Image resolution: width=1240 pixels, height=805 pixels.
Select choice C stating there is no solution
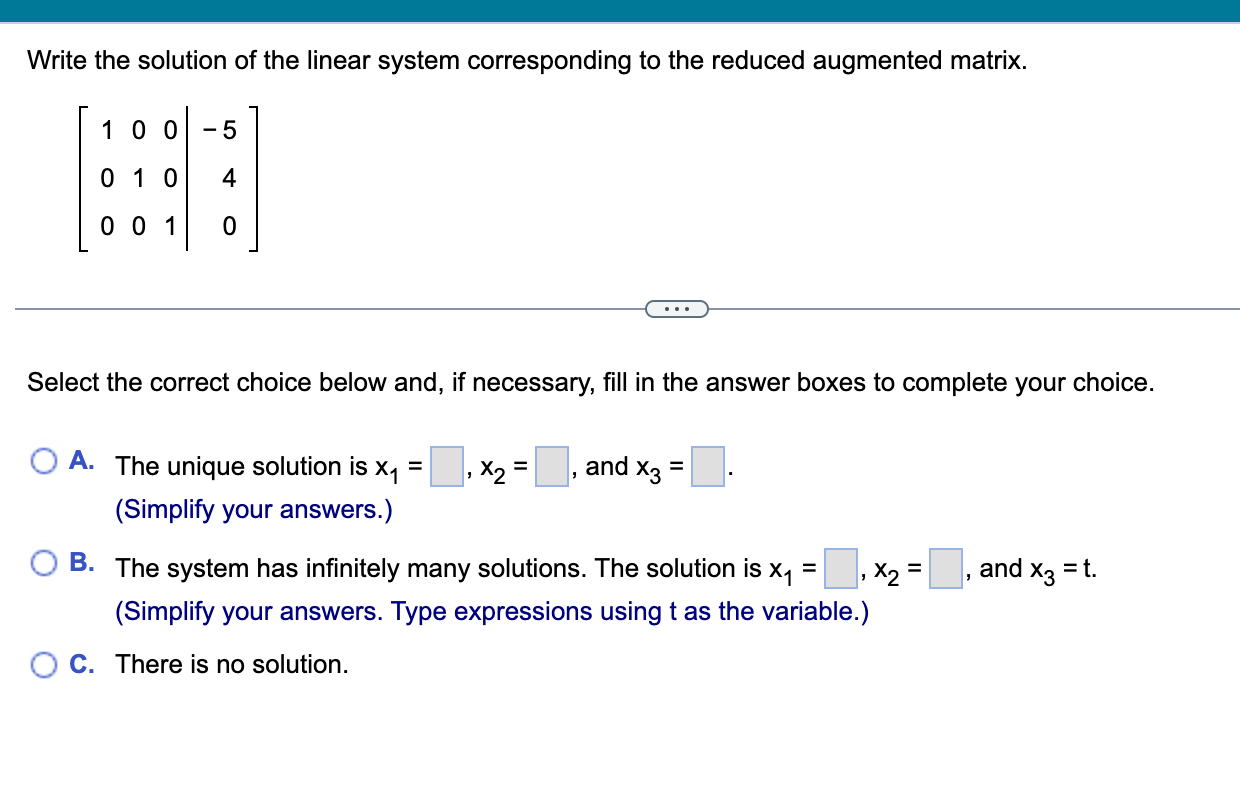point(44,664)
